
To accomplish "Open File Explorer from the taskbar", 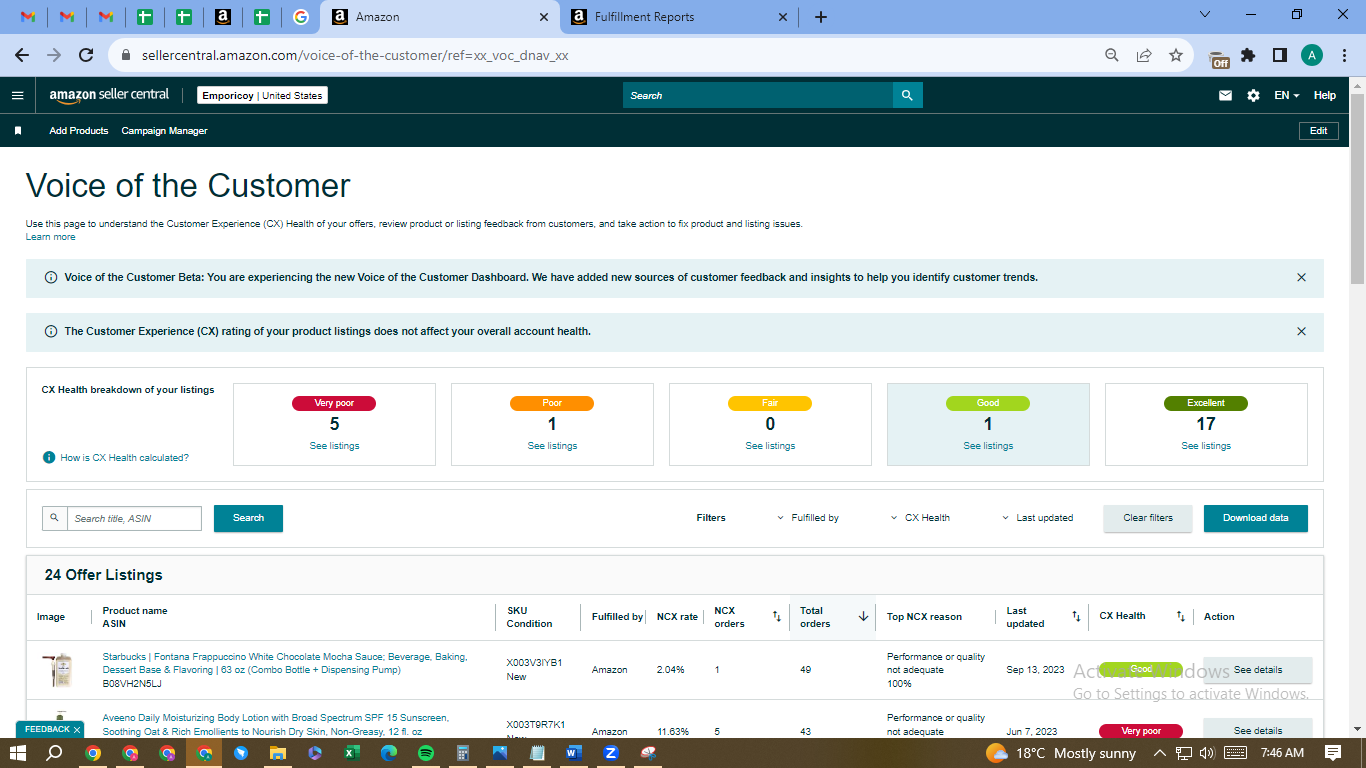I will [278, 752].
